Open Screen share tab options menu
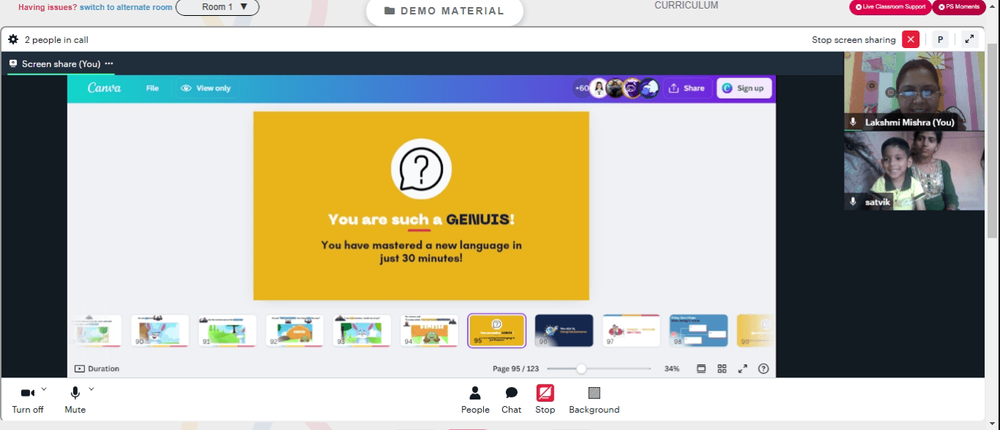This screenshot has width=1000, height=430. [x=109, y=64]
